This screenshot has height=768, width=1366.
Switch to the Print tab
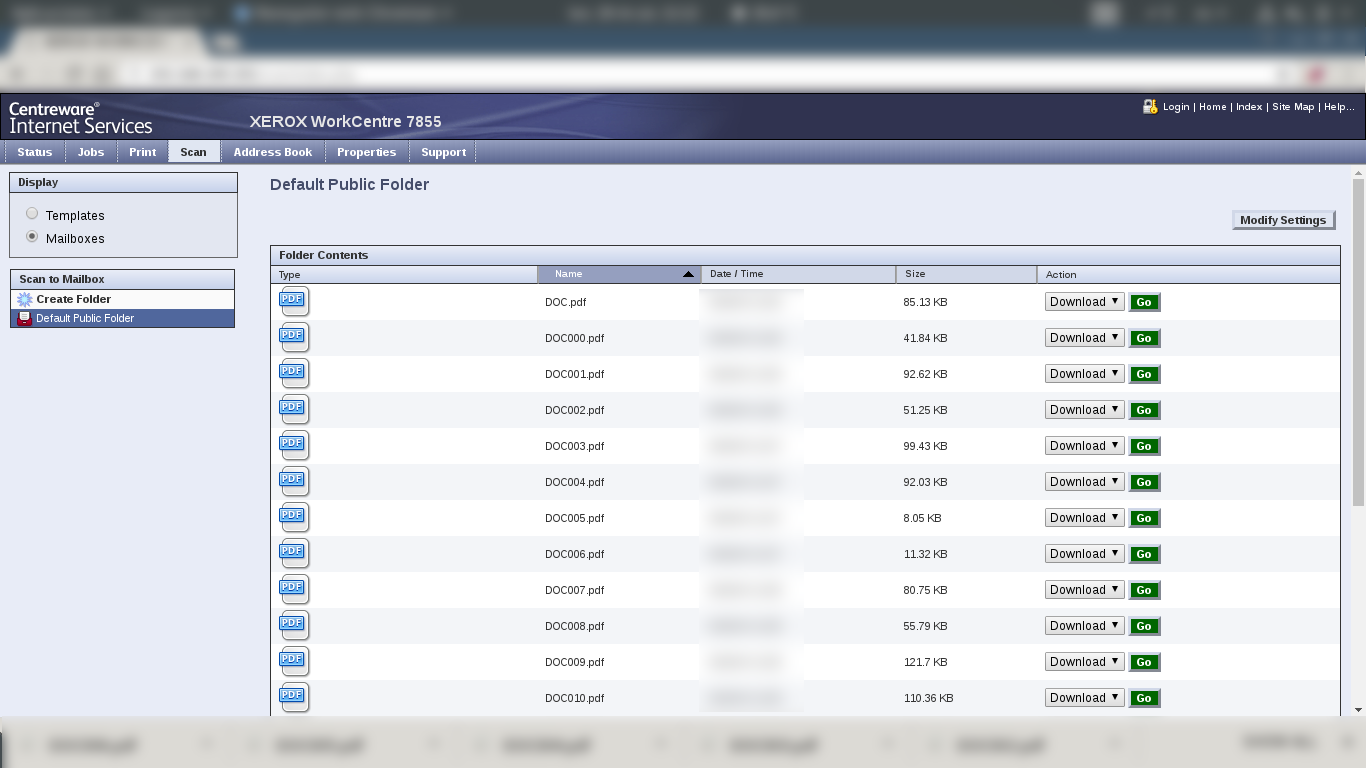click(x=142, y=152)
